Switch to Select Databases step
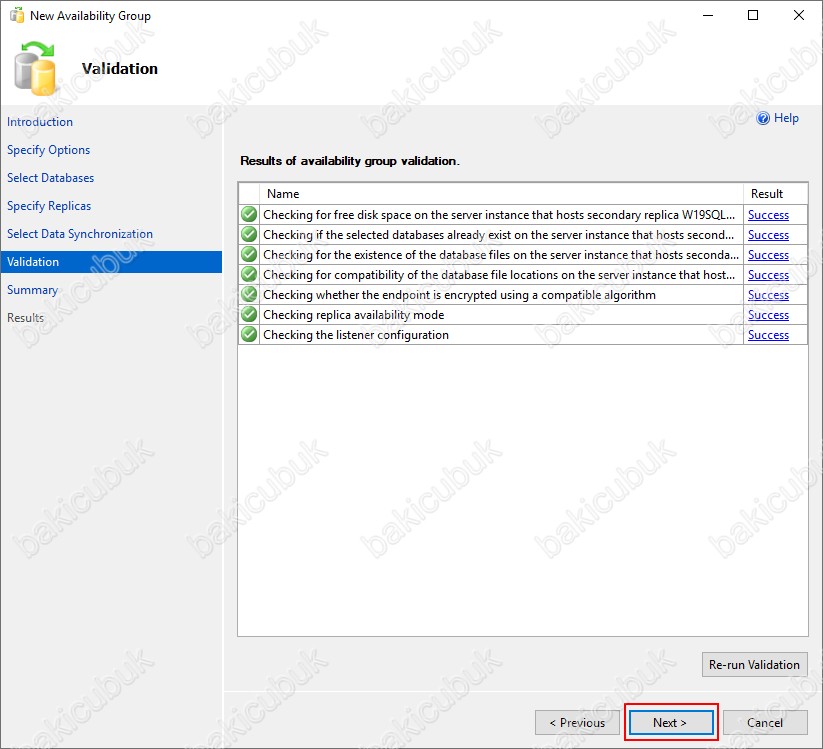Screen dimensions: 823x749 (50, 178)
